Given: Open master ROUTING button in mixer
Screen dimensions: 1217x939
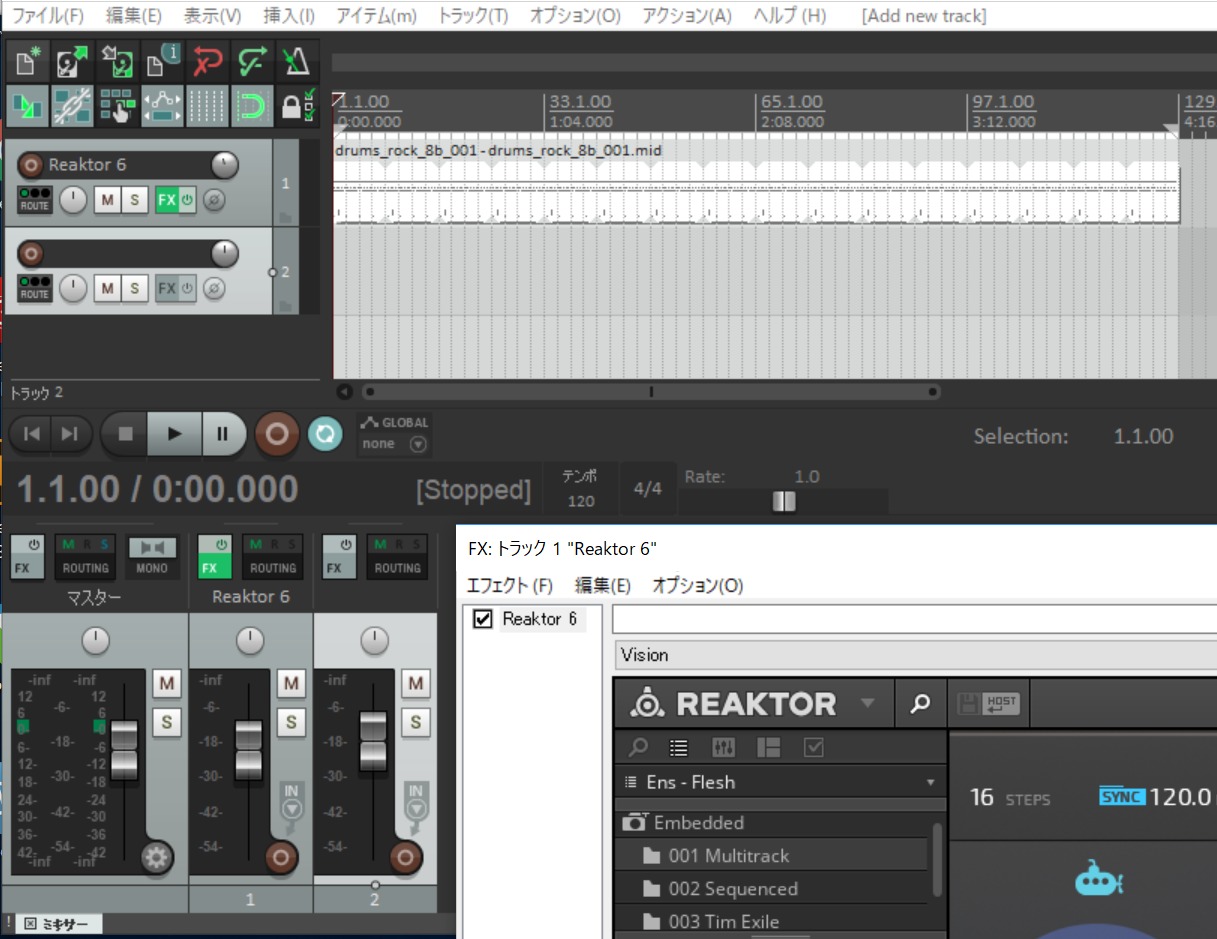Looking at the screenshot, I should point(86,558).
